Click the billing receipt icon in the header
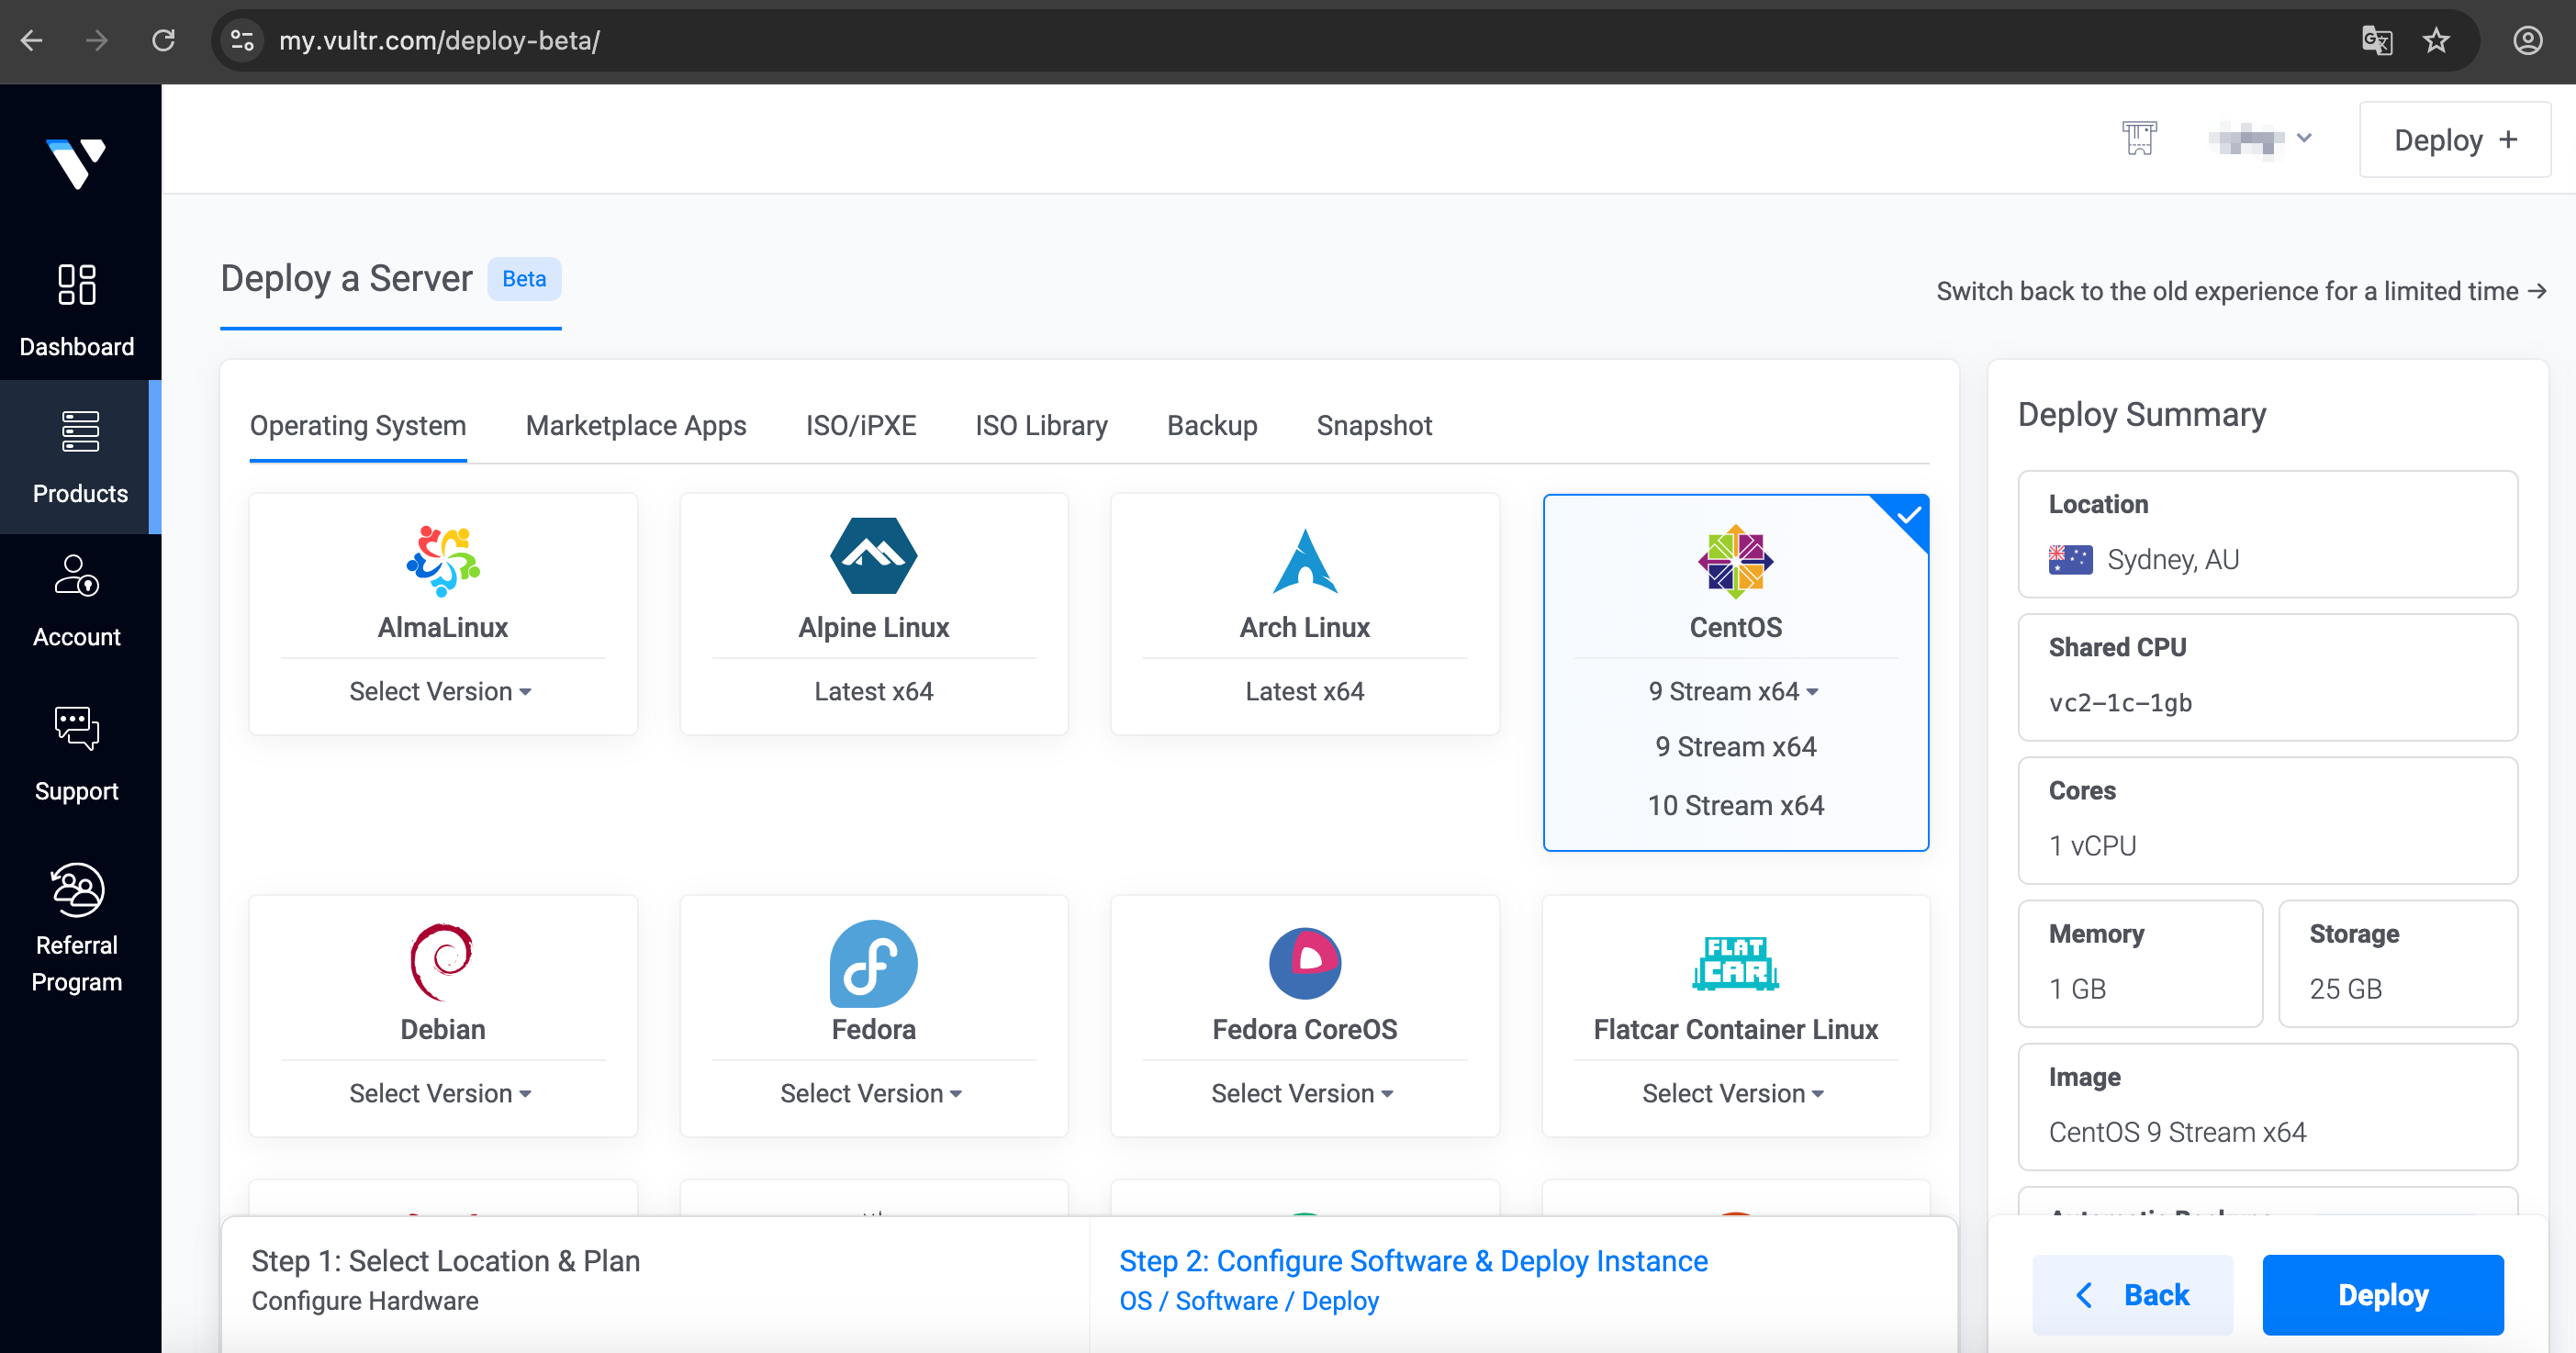Screen dimensions: 2576x1353 [x=2139, y=139]
